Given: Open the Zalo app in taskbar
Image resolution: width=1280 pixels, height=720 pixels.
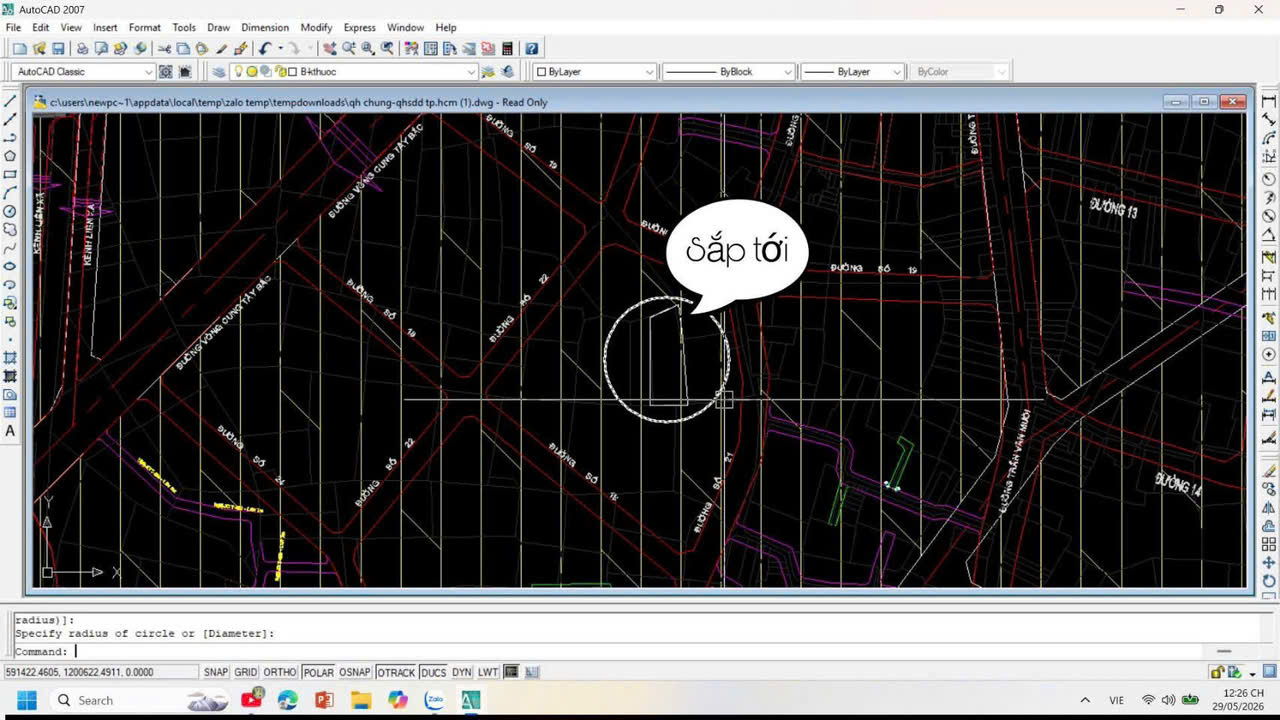Looking at the screenshot, I should (x=434, y=700).
